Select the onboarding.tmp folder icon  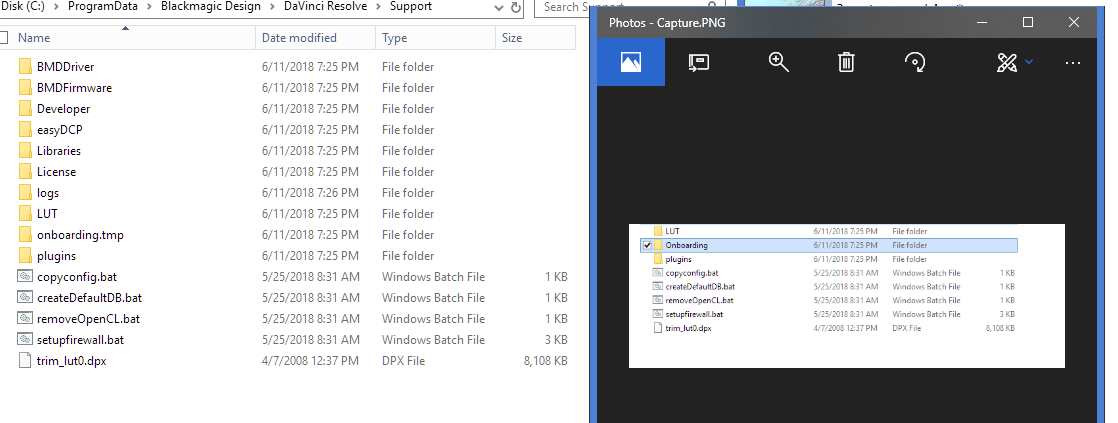tap(25, 235)
